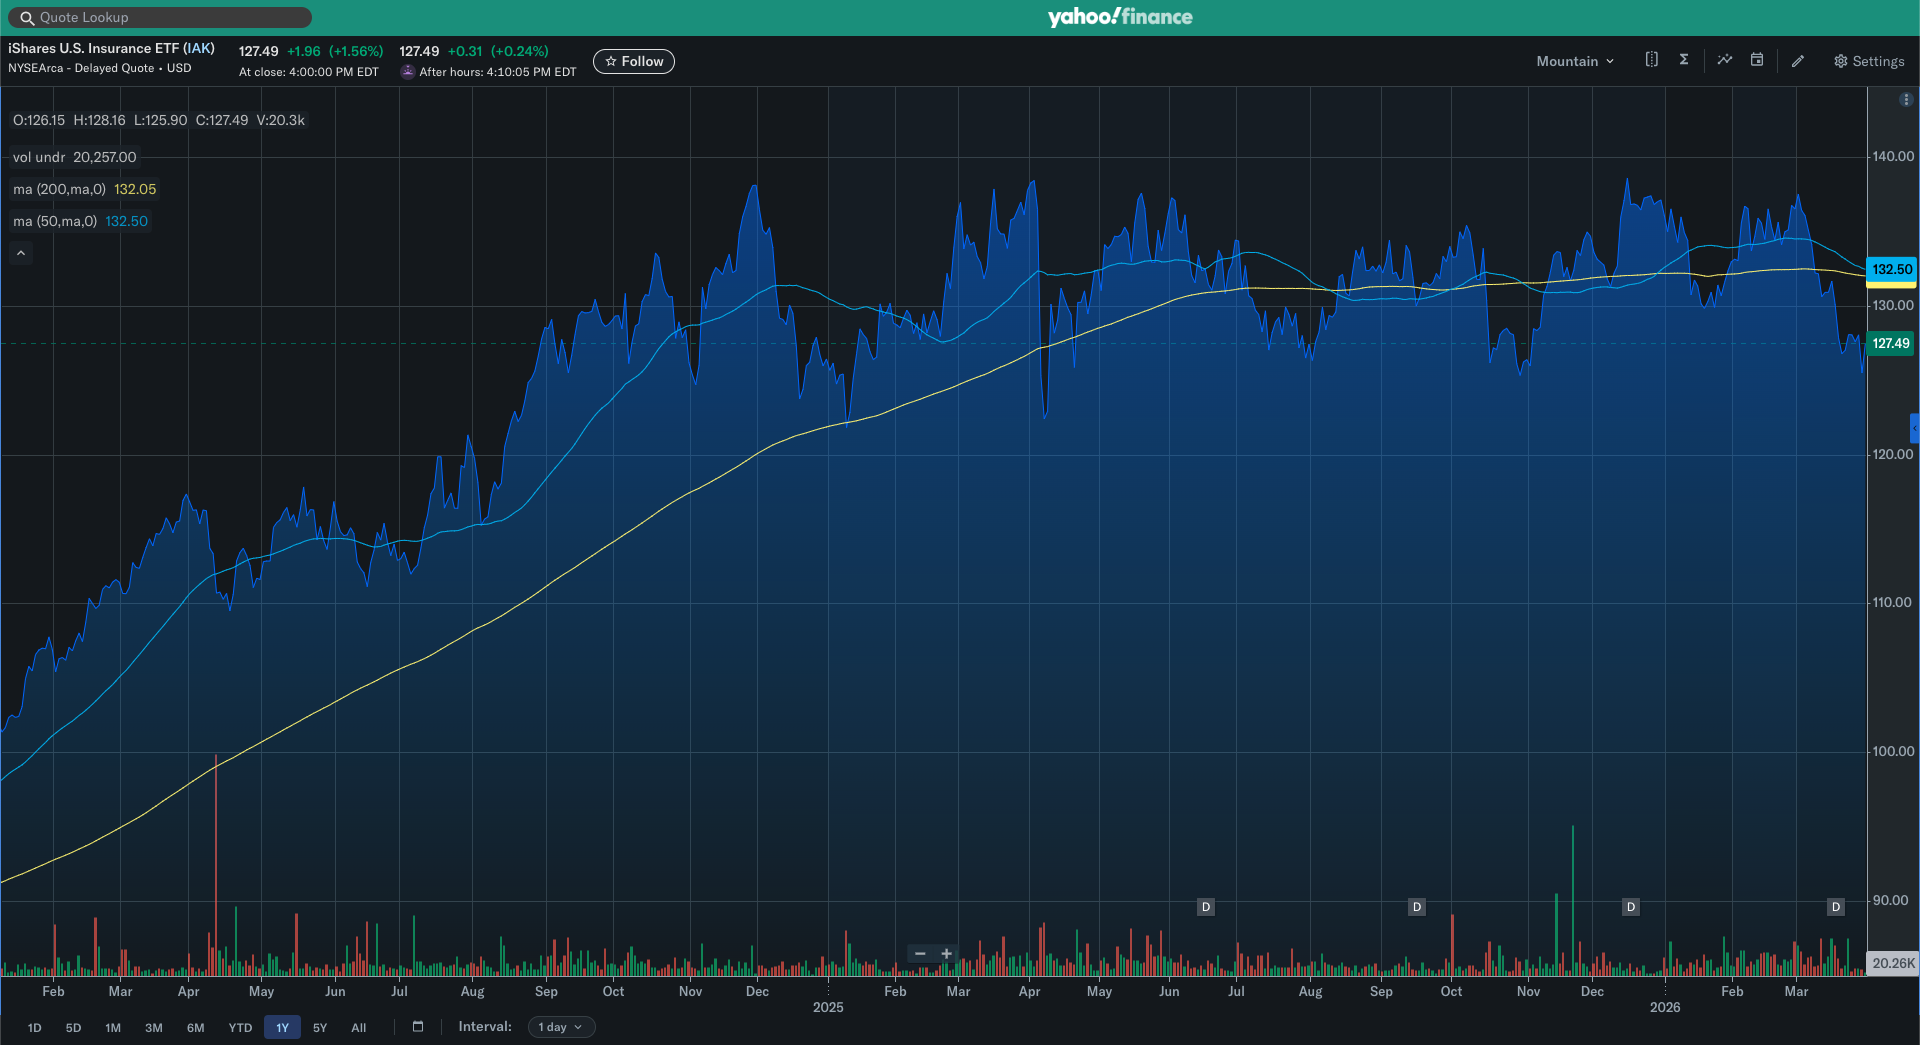Click the dividend D marker near December 2025
Screen dimensions: 1920x1045
[1631, 907]
